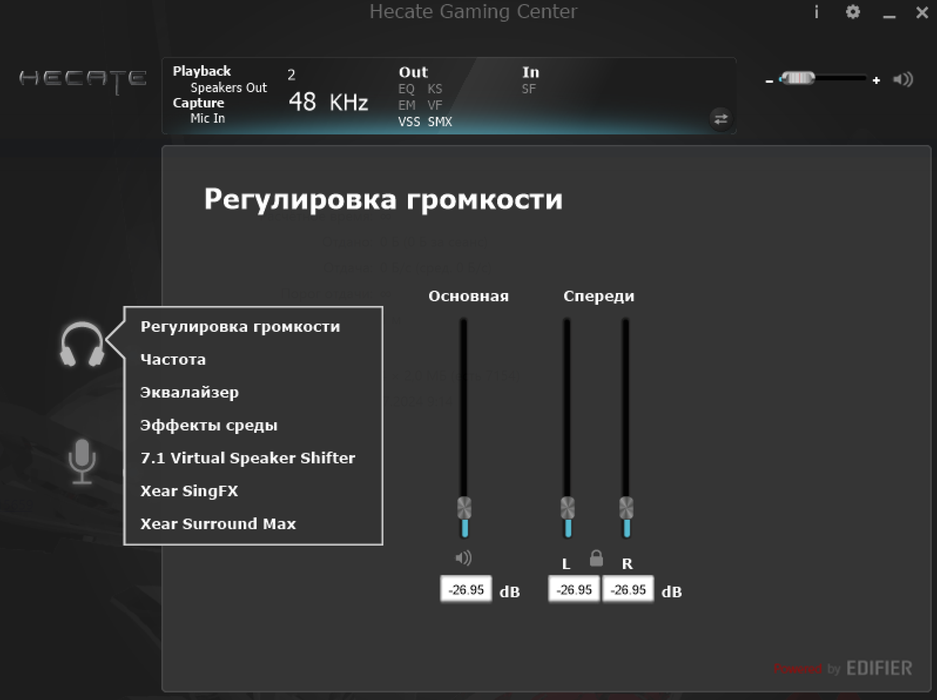Image resolution: width=937 pixels, height=700 pixels.
Task: Click the R channel dB value field
Action: click(x=628, y=589)
